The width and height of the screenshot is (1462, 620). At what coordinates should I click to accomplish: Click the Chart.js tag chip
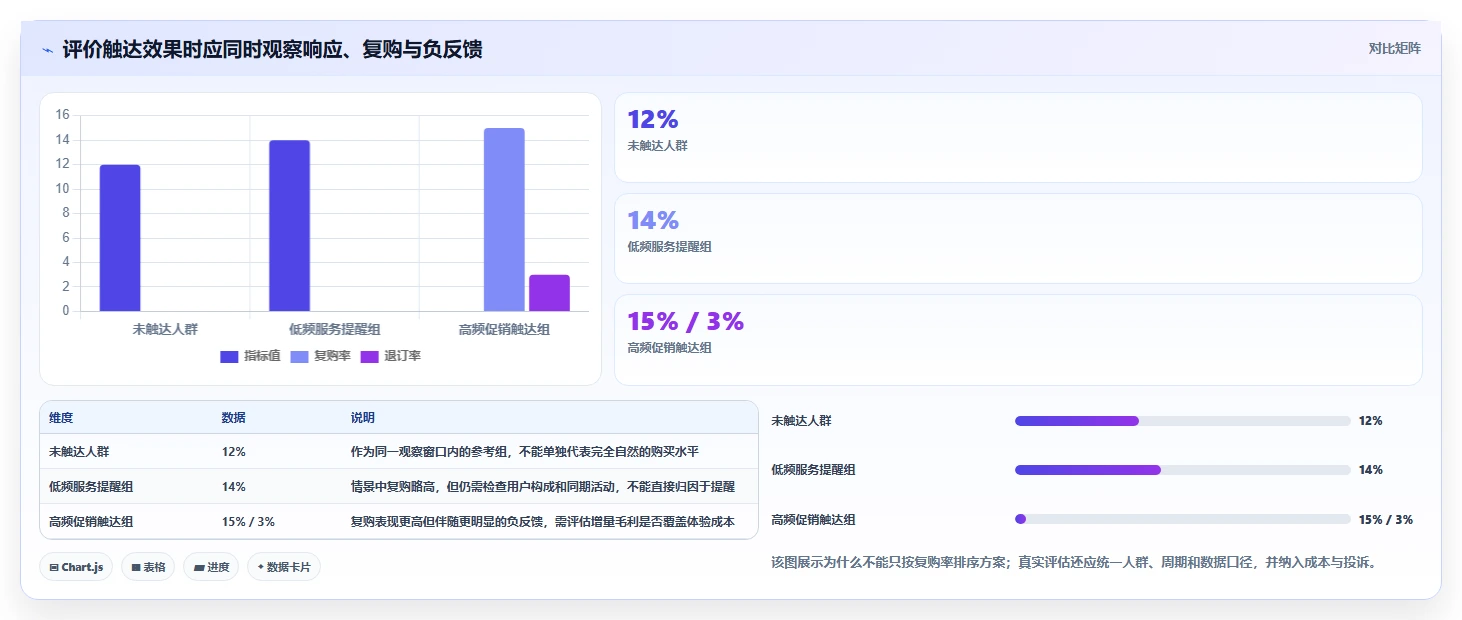[76, 567]
